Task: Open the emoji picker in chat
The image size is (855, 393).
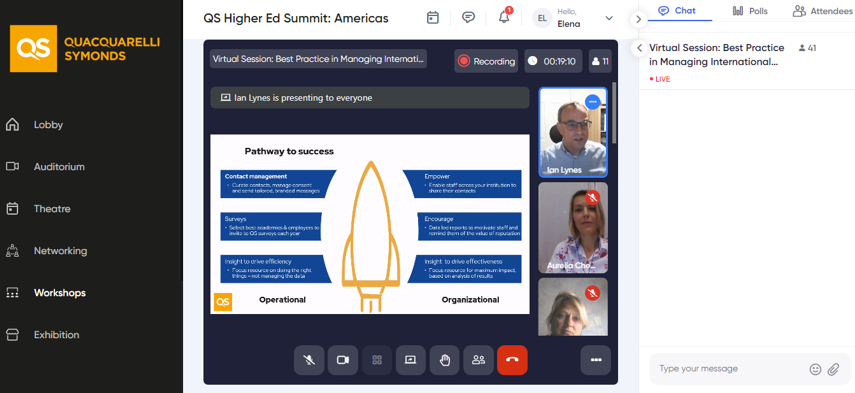Action: pos(815,369)
